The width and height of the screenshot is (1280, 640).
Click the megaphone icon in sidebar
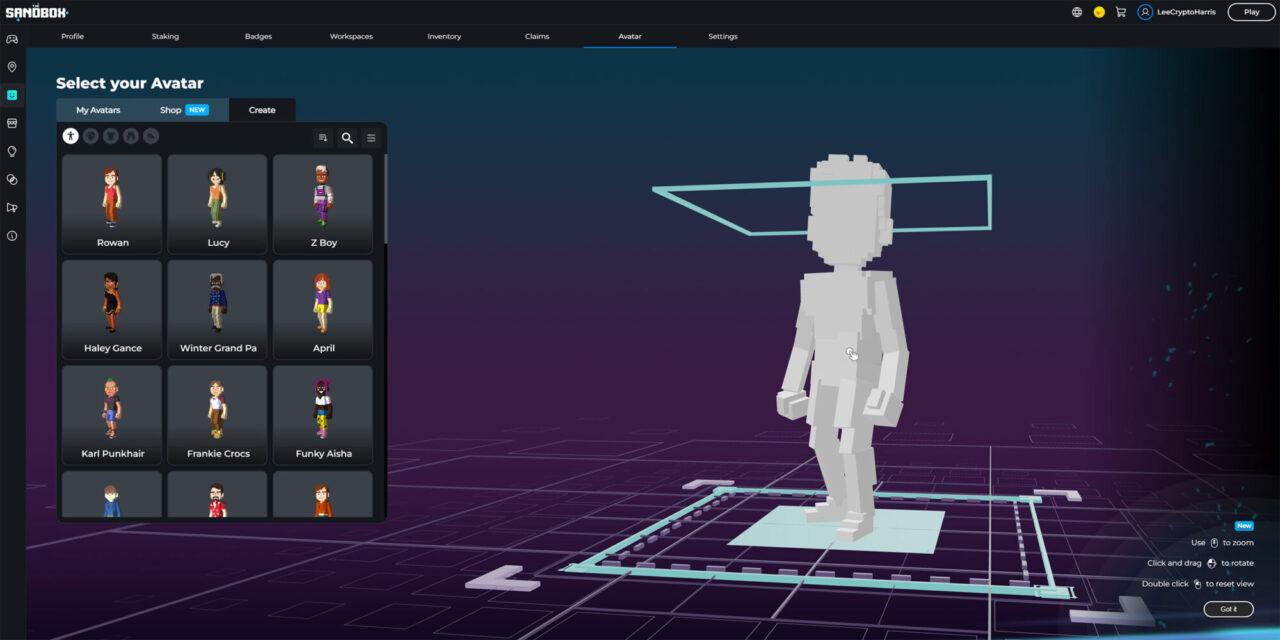click(12, 208)
